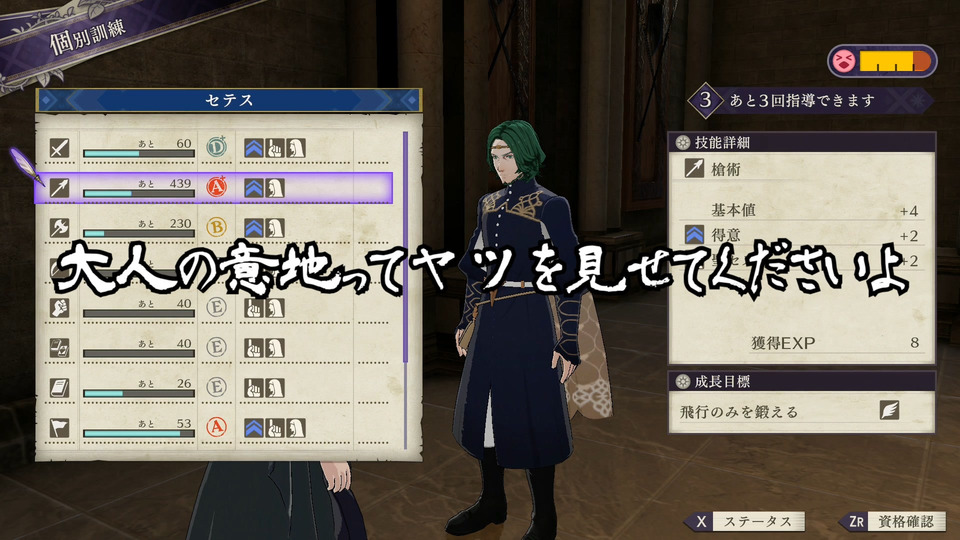Click the flying wing goal icon
The width and height of the screenshot is (960, 540).
click(x=889, y=410)
